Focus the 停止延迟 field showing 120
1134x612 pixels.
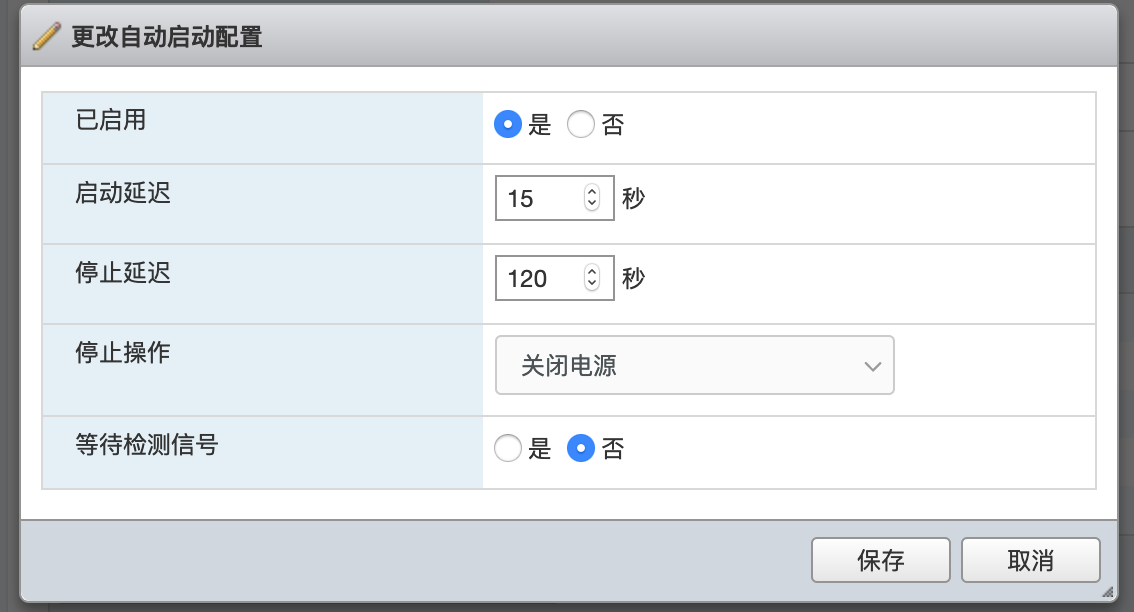click(x=555, y=278)
